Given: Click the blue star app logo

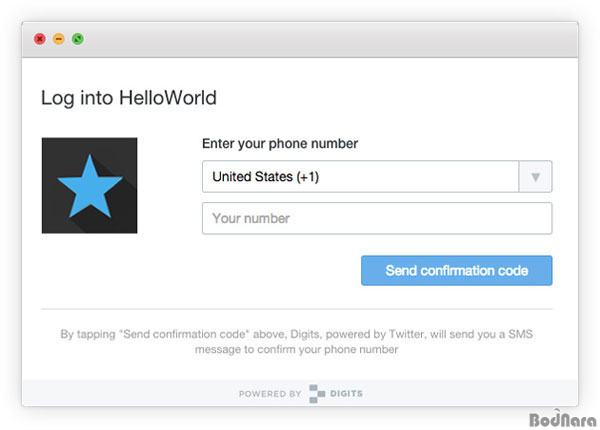Looking at the screenshot, I should tap(90, 186).
